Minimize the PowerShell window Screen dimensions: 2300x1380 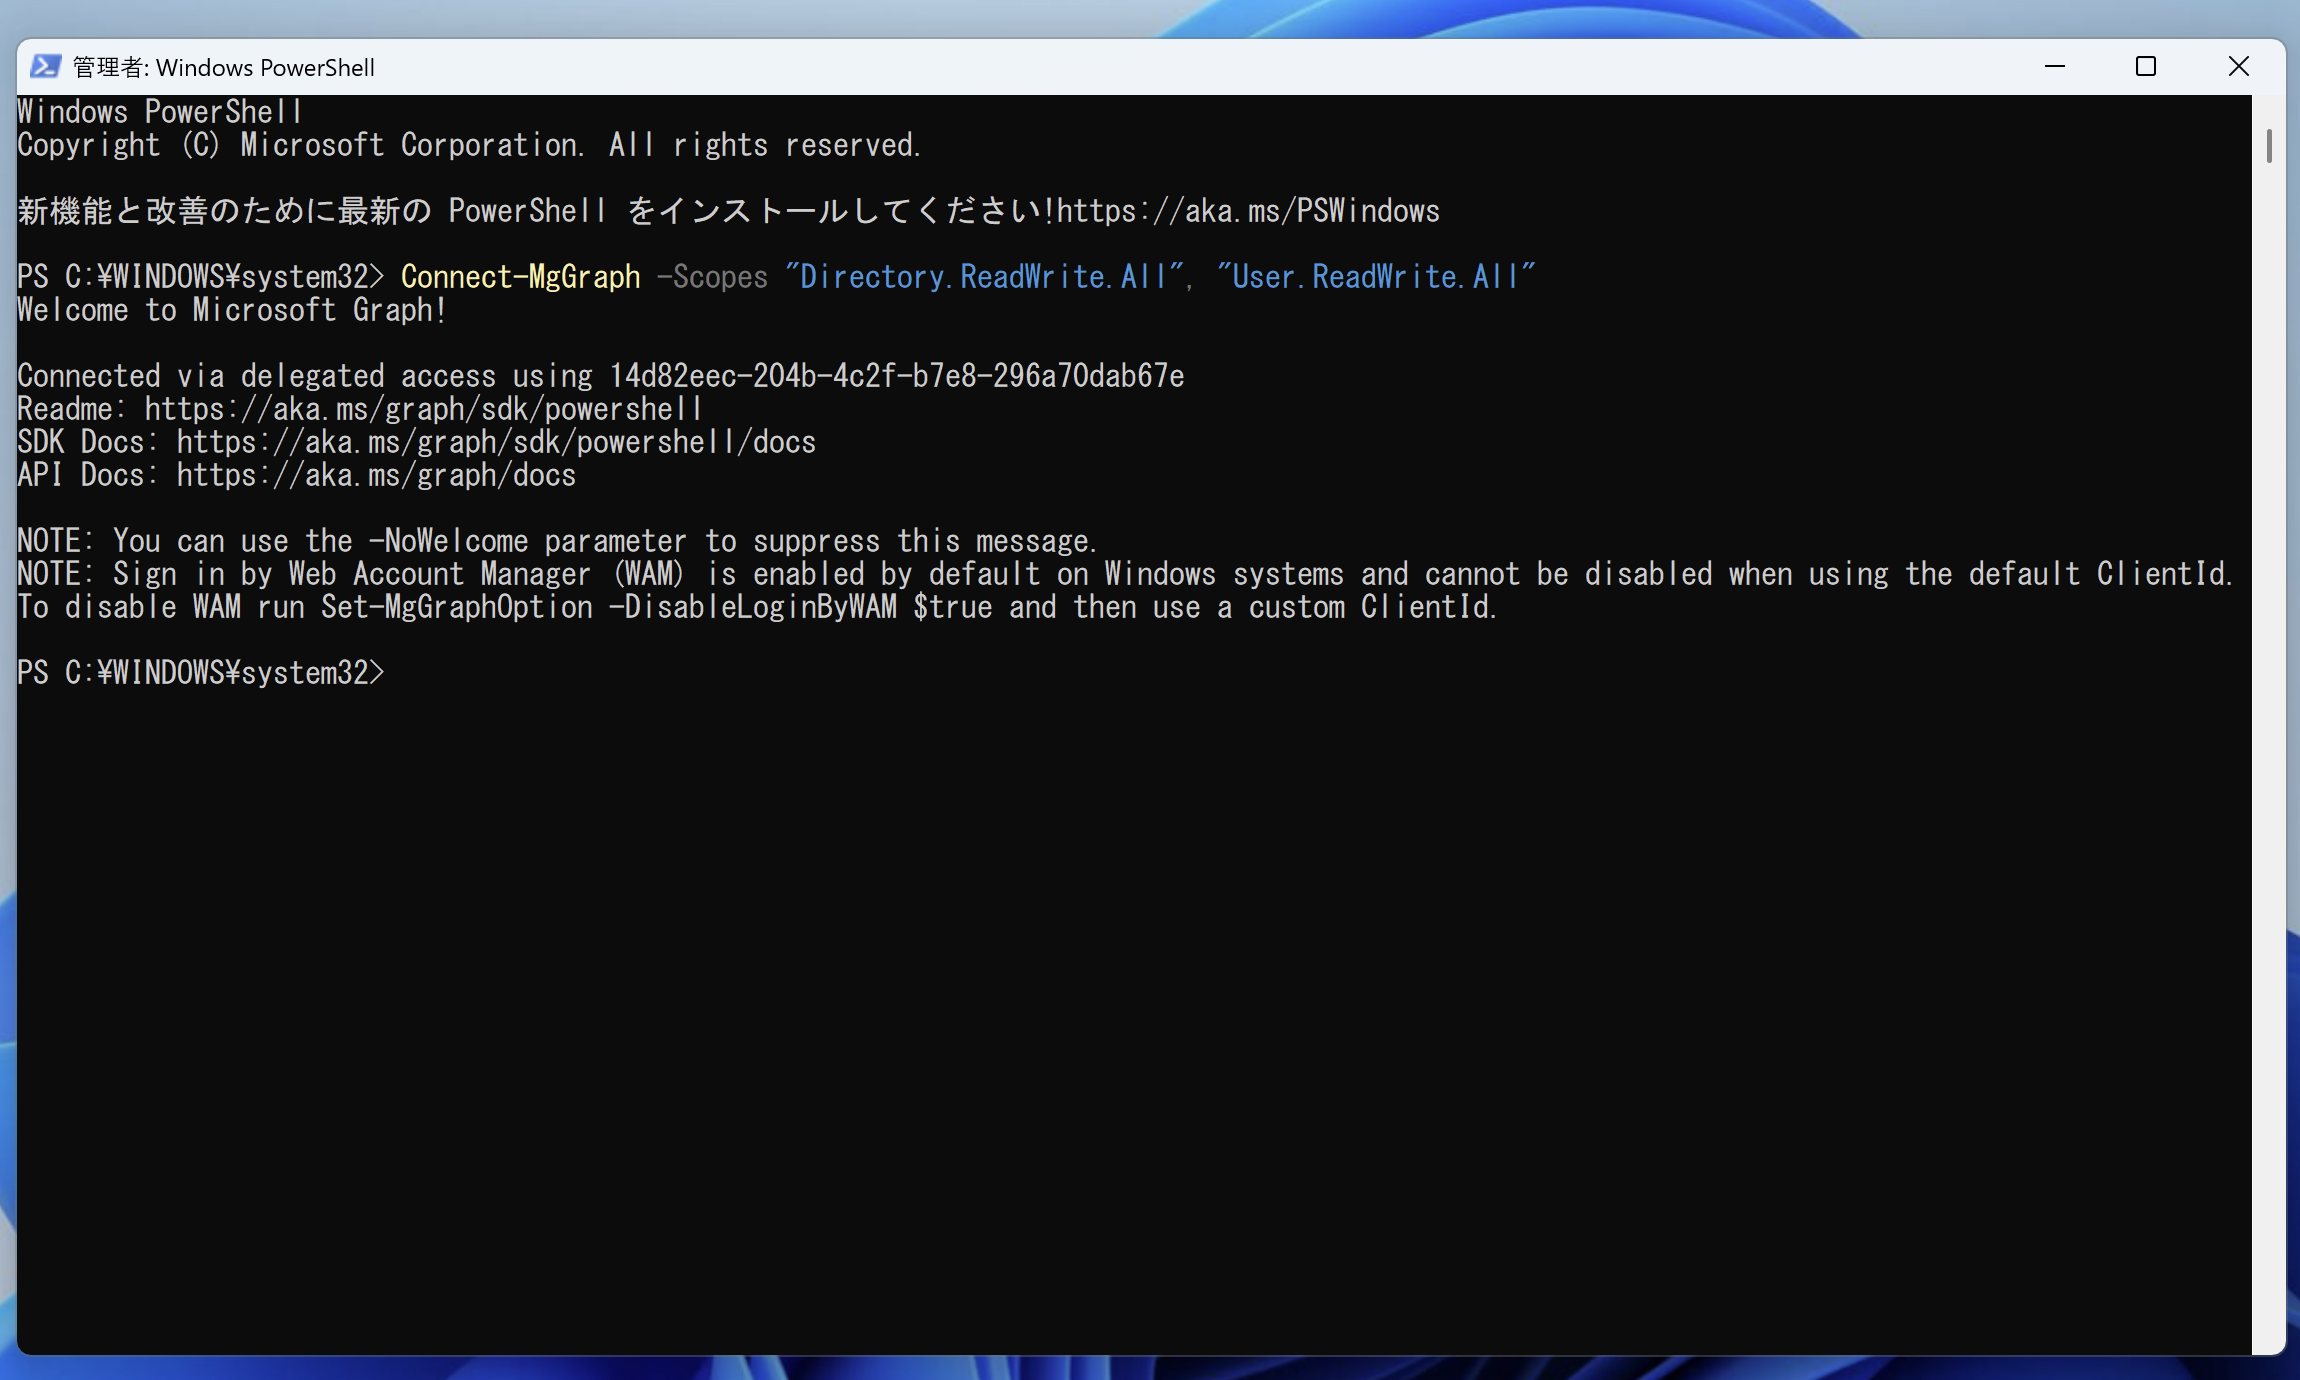coord(2054,67)
